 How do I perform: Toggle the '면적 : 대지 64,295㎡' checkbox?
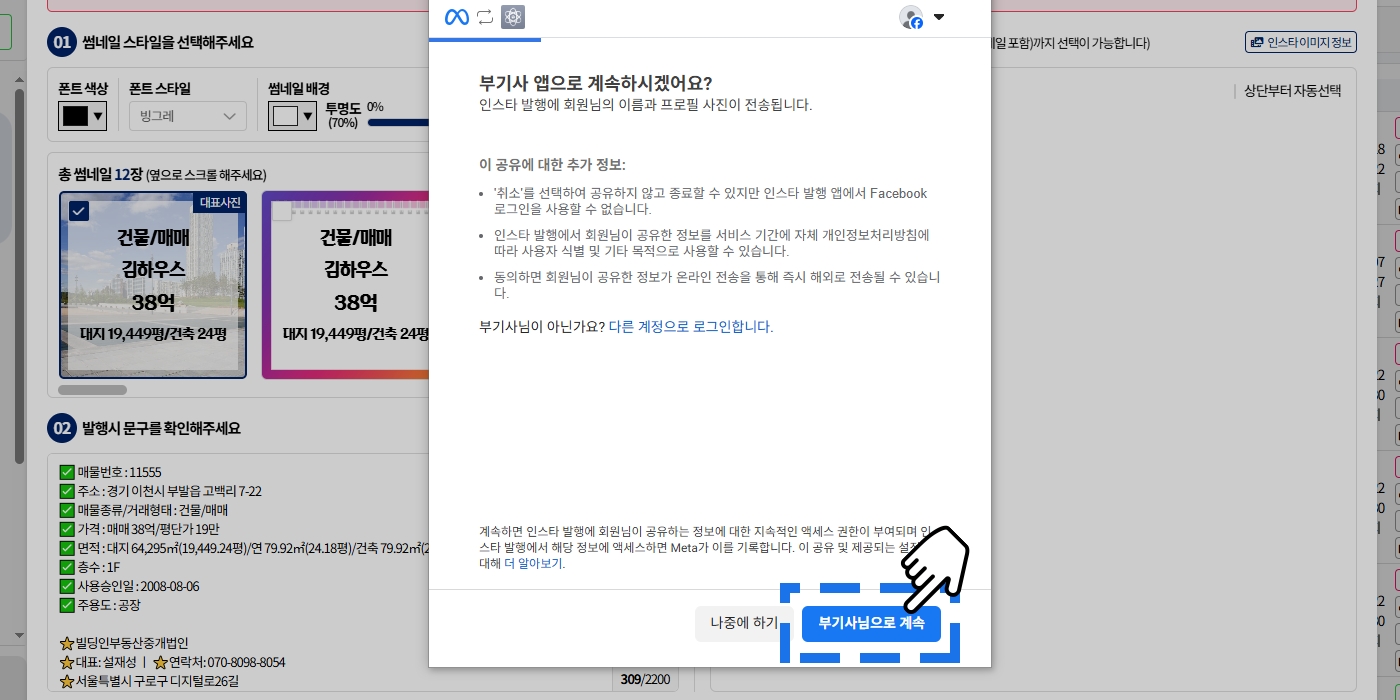pos(67,548)
